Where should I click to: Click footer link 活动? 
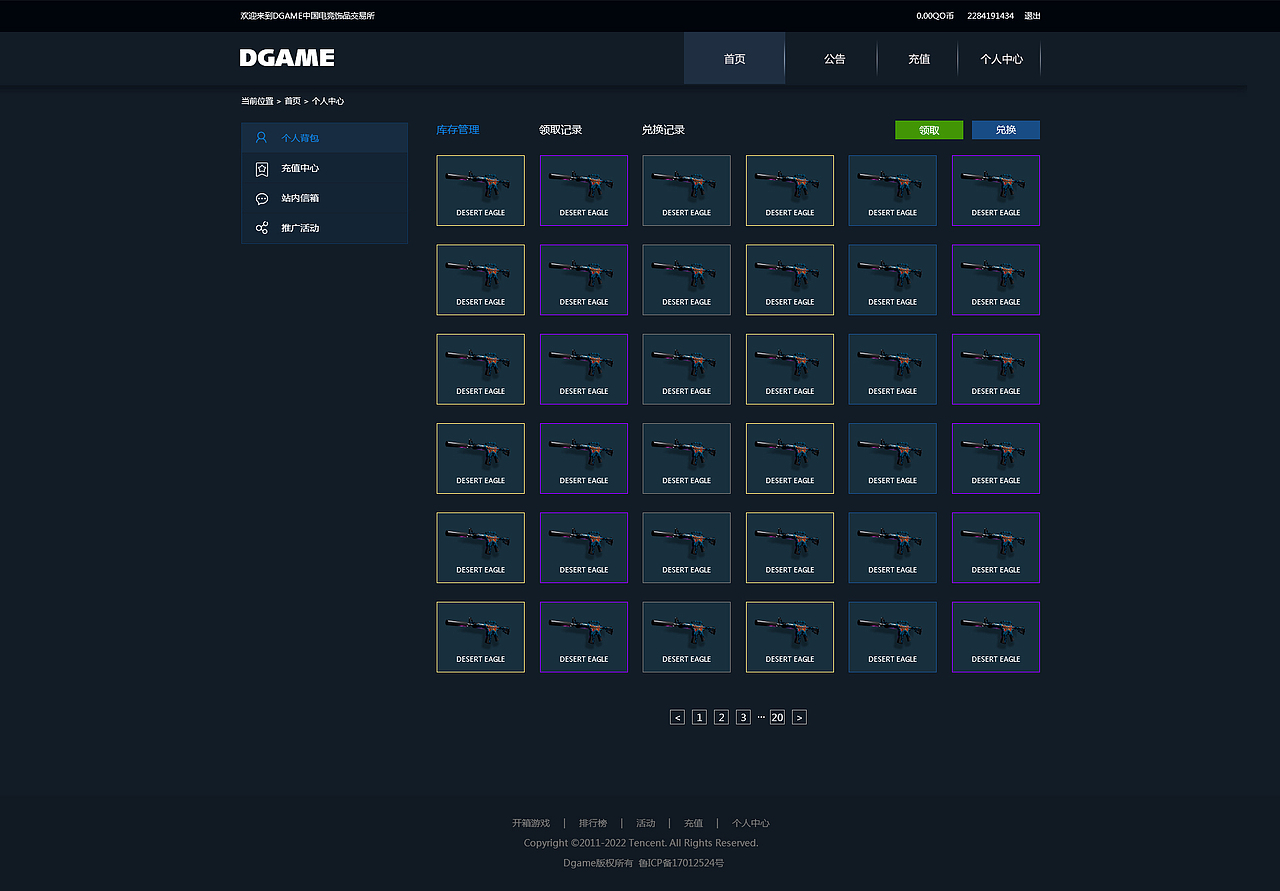click(646, 823)
